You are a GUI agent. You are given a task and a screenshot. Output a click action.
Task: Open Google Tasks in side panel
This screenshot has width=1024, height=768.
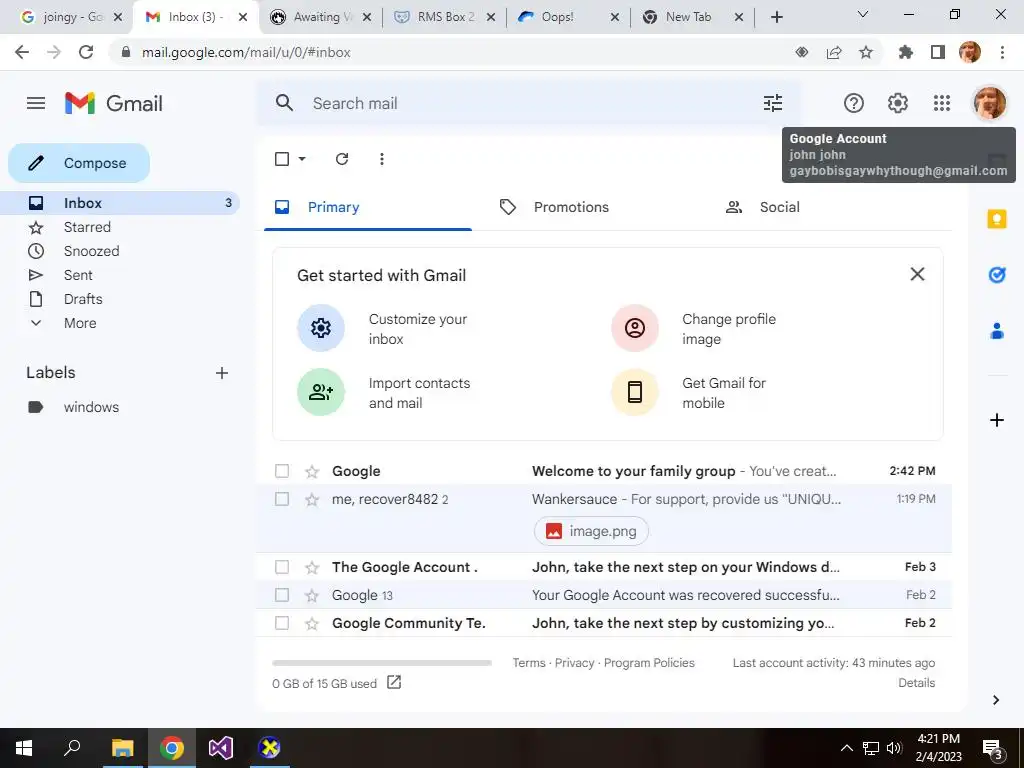[x=997, y=275]
